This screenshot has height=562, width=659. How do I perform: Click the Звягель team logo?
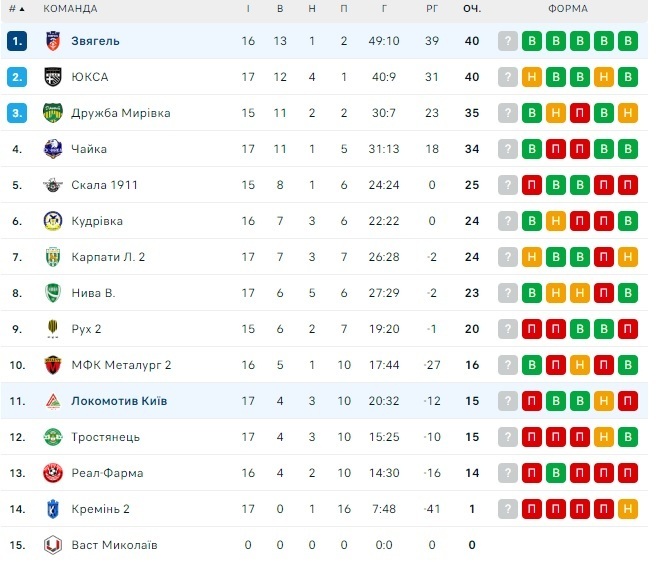(54, 41)
